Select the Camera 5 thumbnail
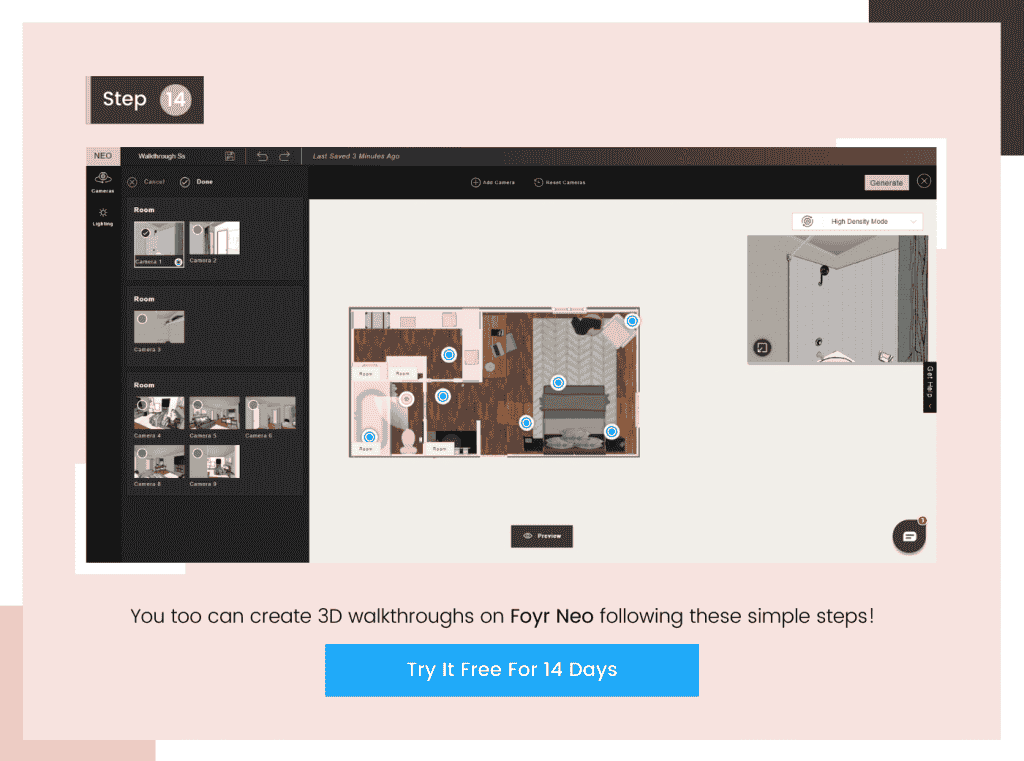 tap(215, 412)
